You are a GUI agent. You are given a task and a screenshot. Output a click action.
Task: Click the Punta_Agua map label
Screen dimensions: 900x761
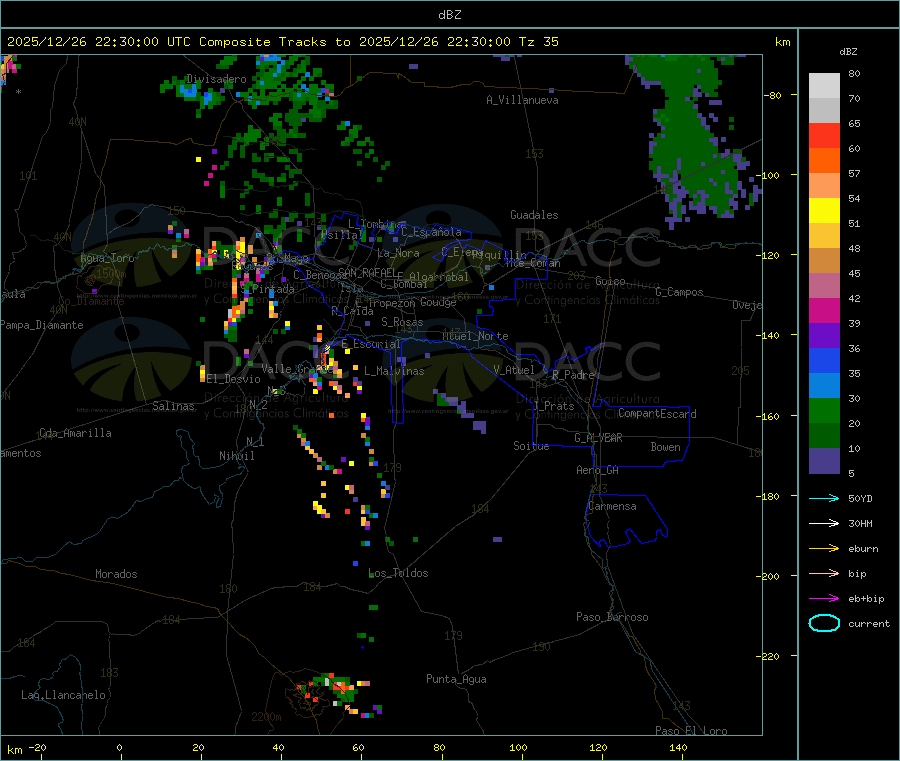[x=456, y=679]
